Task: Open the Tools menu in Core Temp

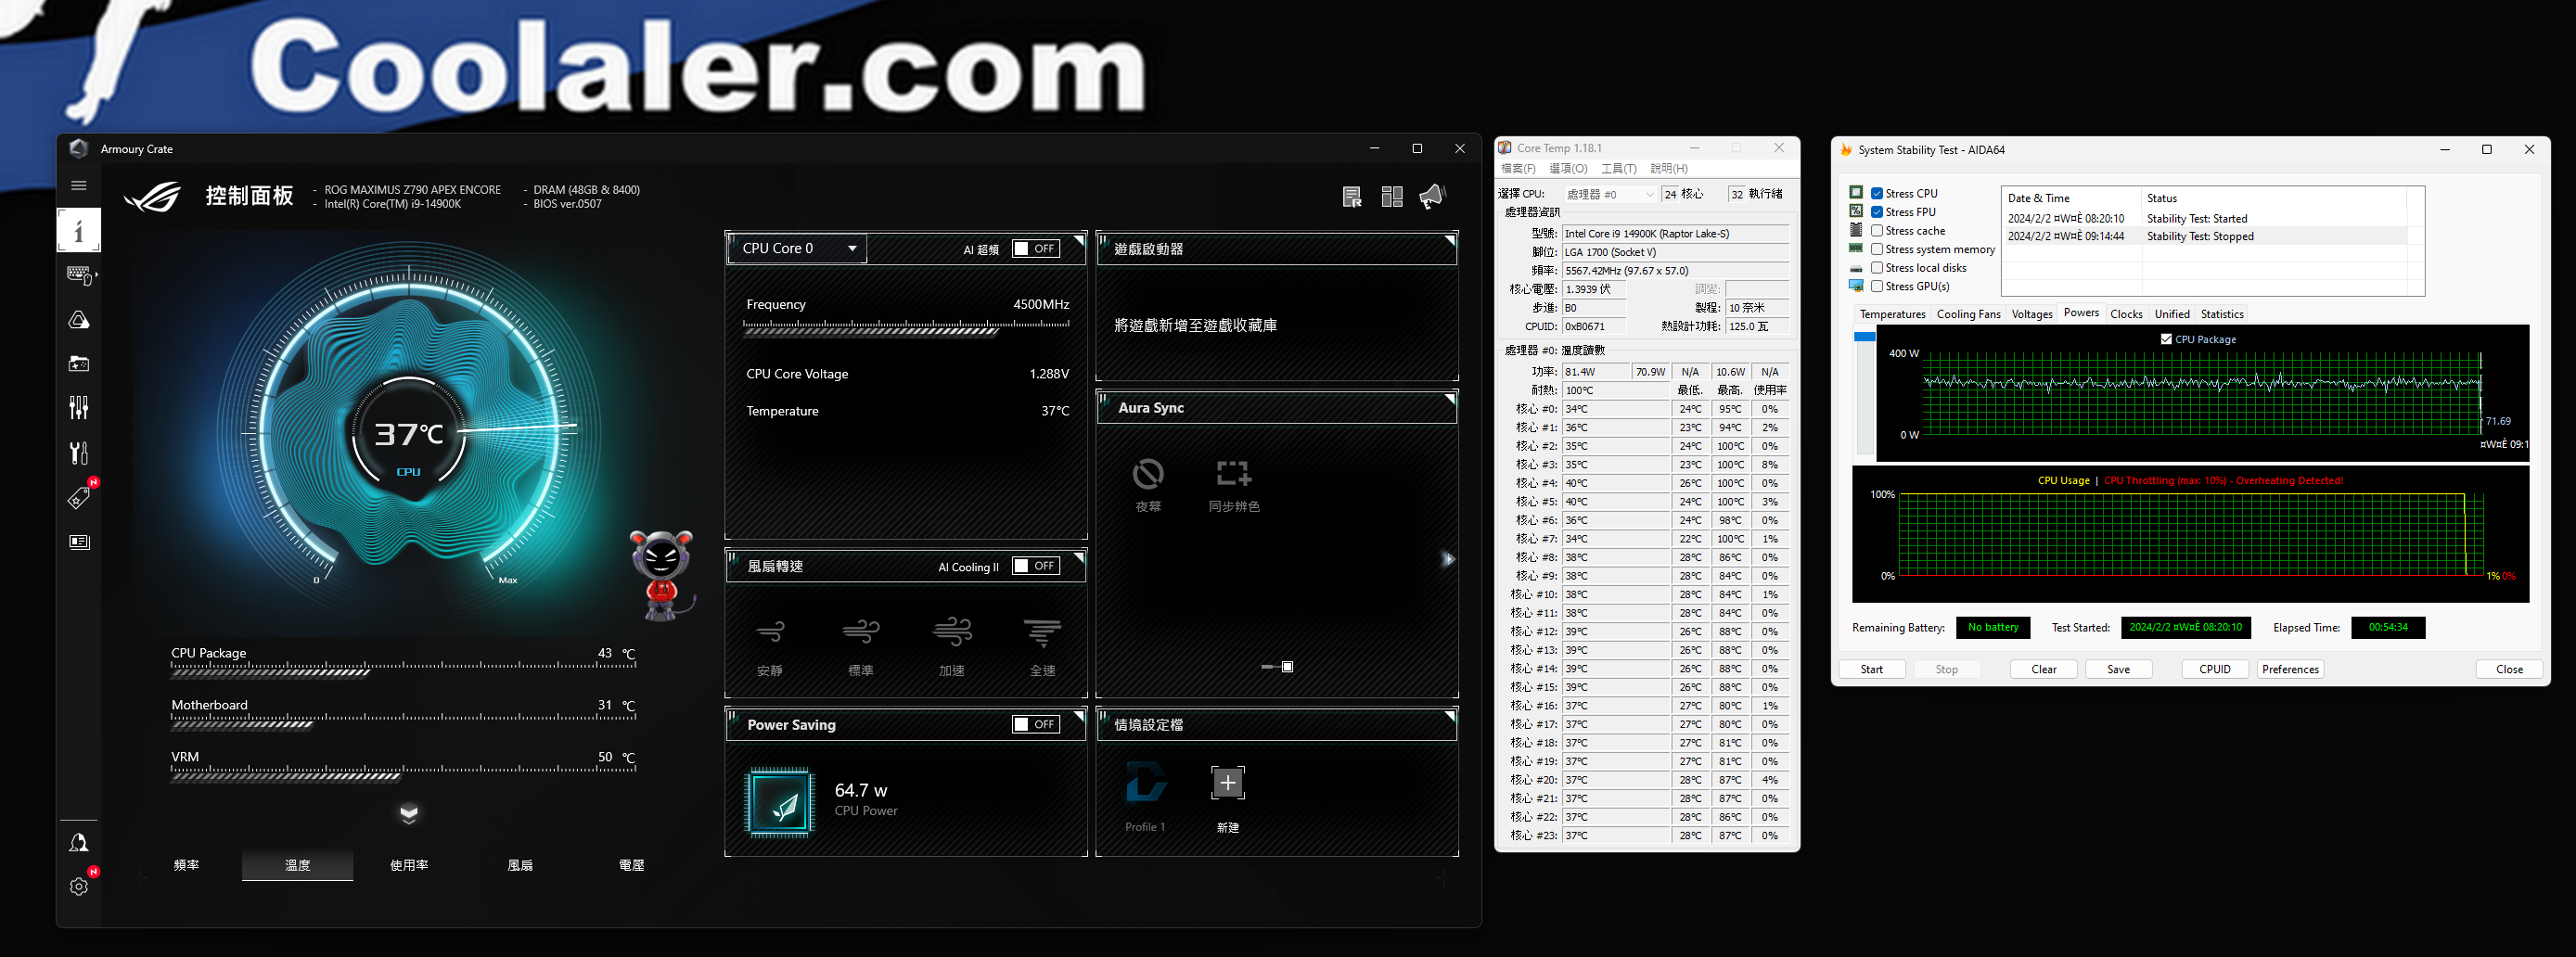Action: (x=1618, y=169)
